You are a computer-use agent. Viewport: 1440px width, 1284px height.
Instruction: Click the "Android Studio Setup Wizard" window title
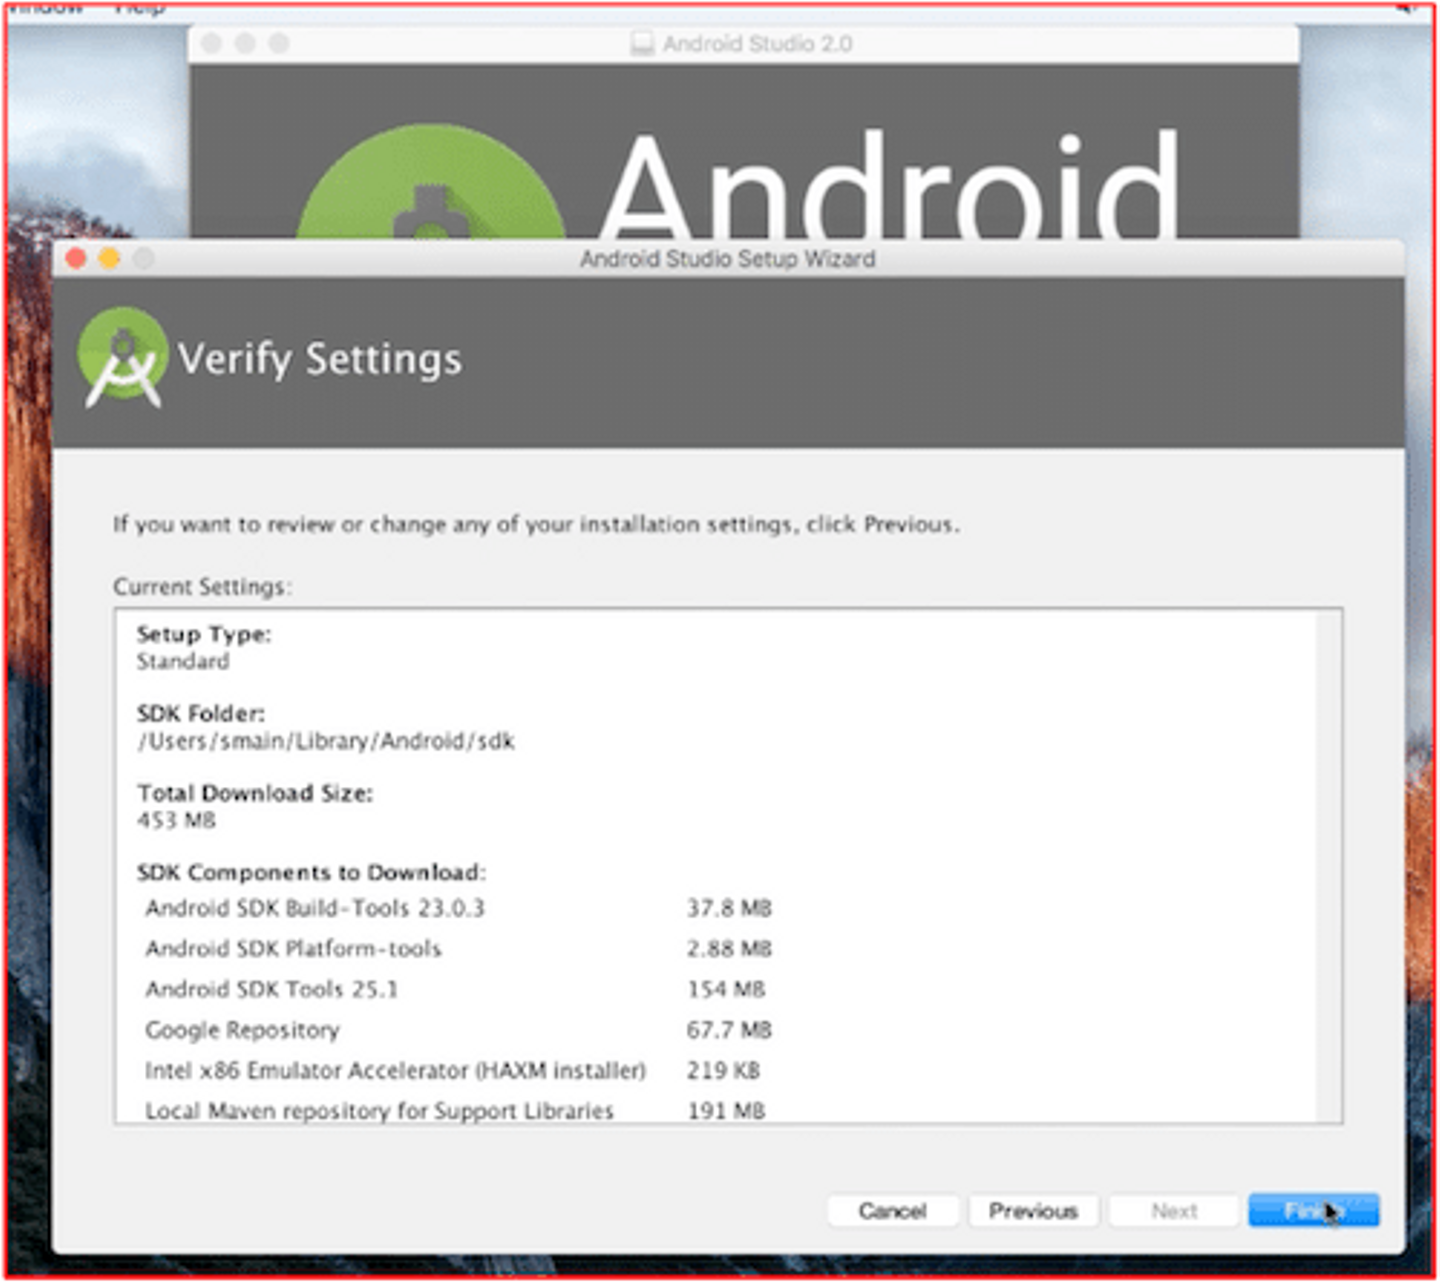pos(728,259)
